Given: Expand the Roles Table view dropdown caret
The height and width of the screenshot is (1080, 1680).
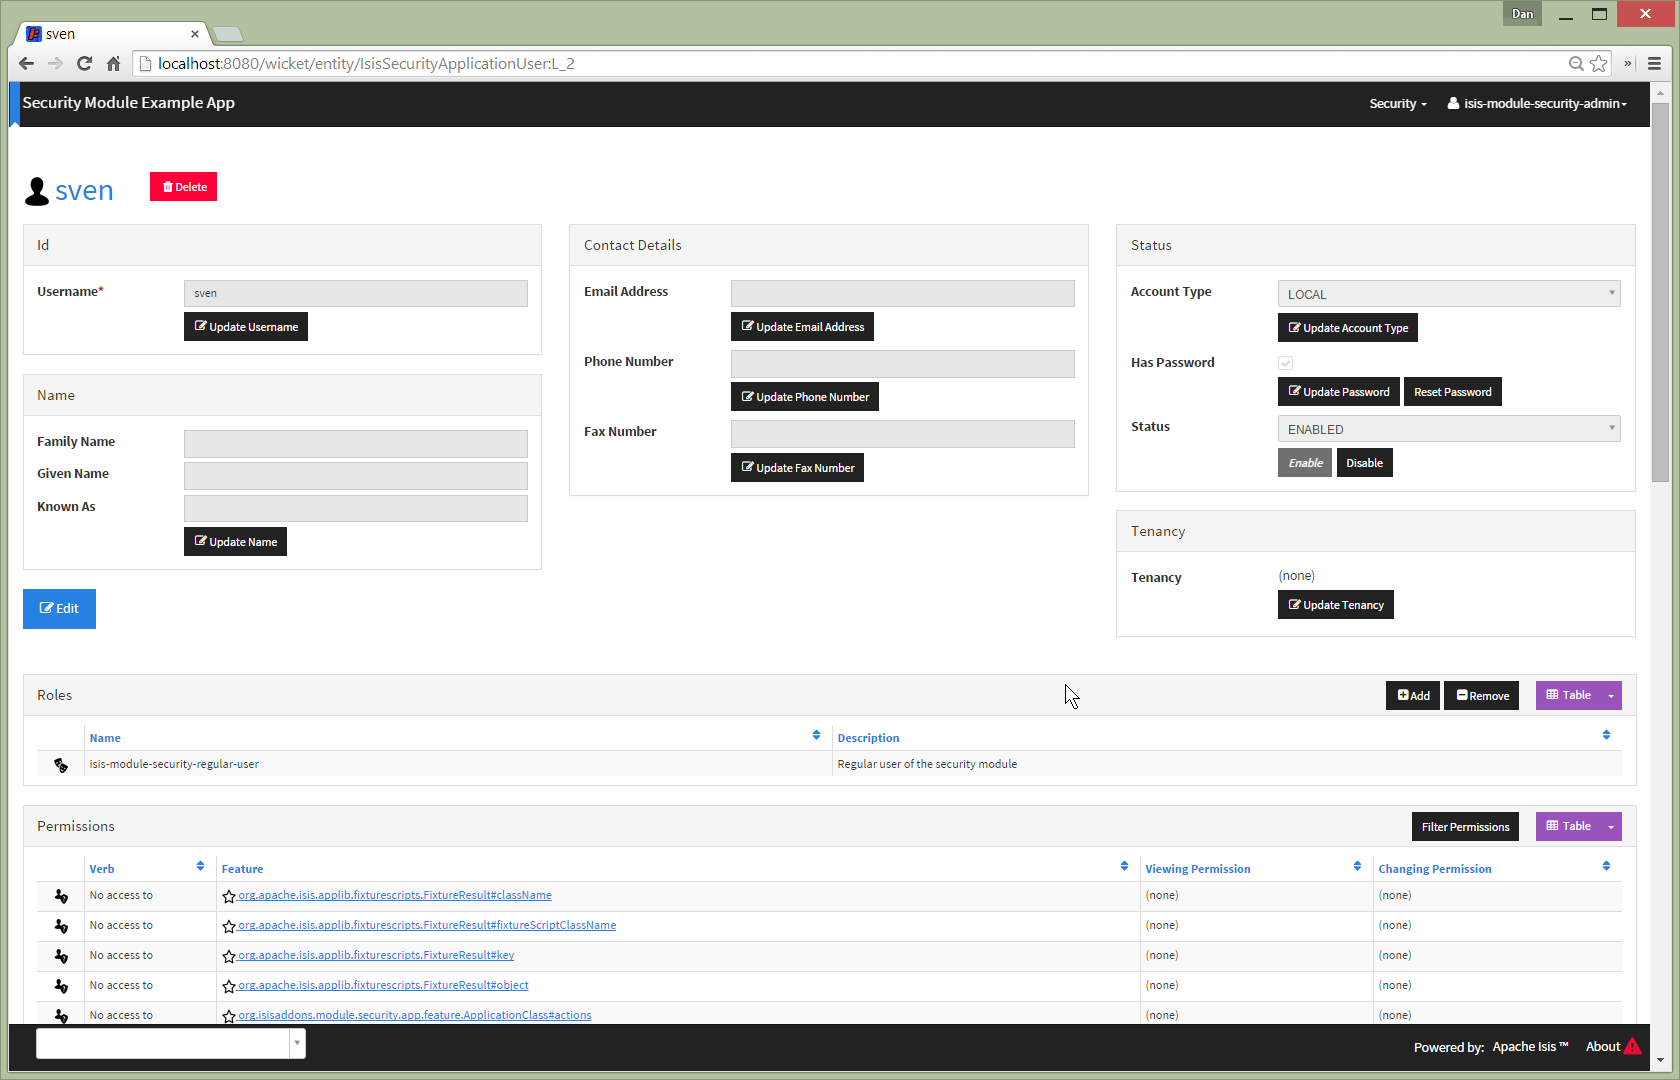Looking at the screenshot, I should tap(1611, 696).
